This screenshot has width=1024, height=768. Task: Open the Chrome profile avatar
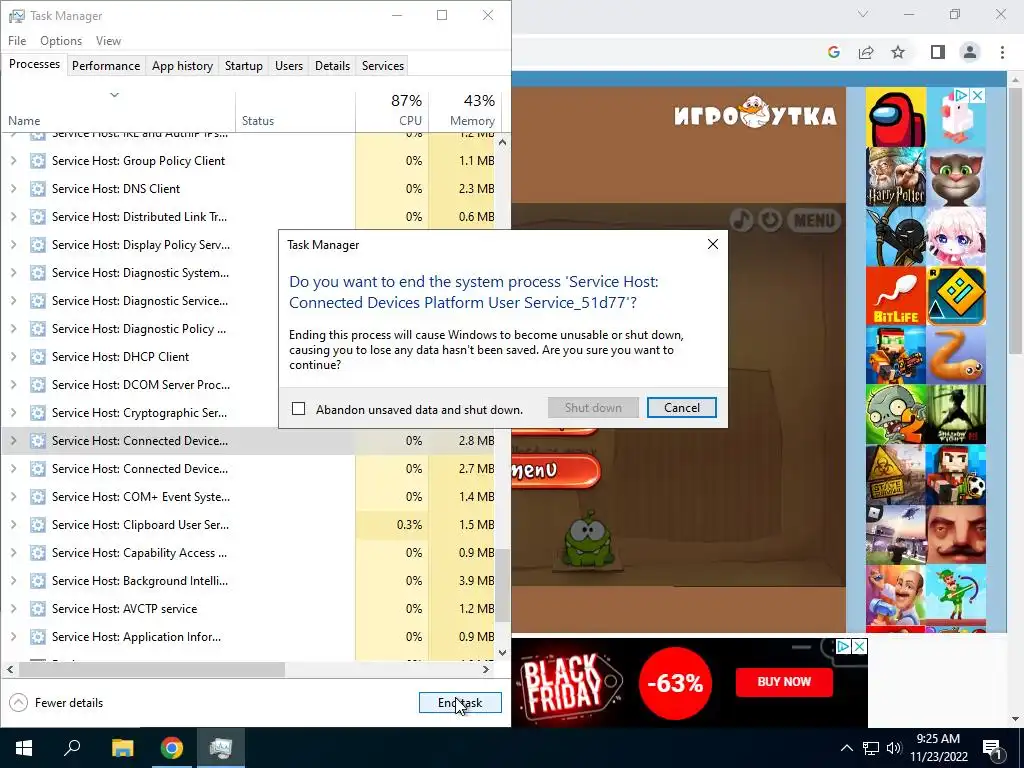[x=970, y=52]
